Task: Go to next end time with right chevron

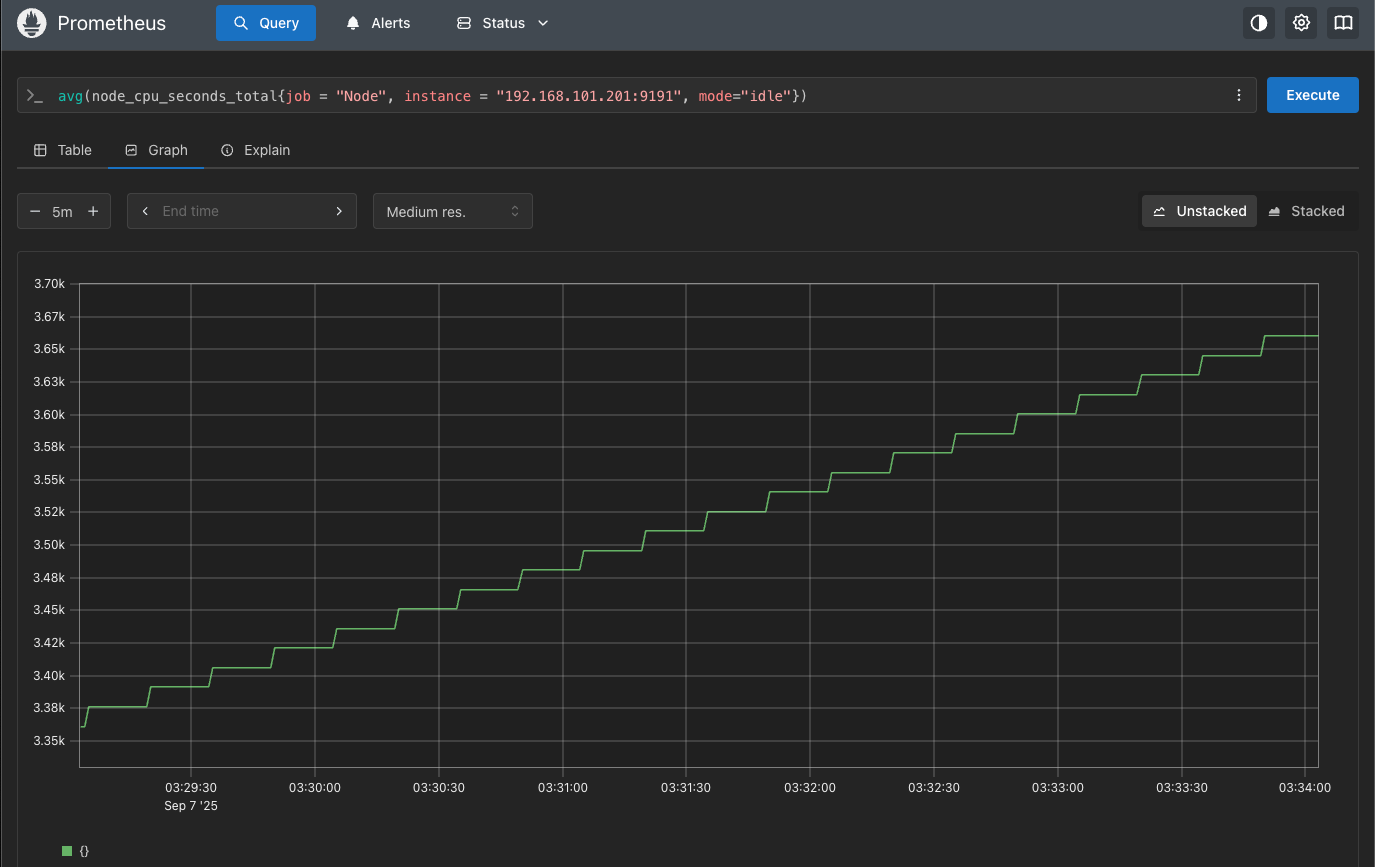Action: (x=339, y=211)
